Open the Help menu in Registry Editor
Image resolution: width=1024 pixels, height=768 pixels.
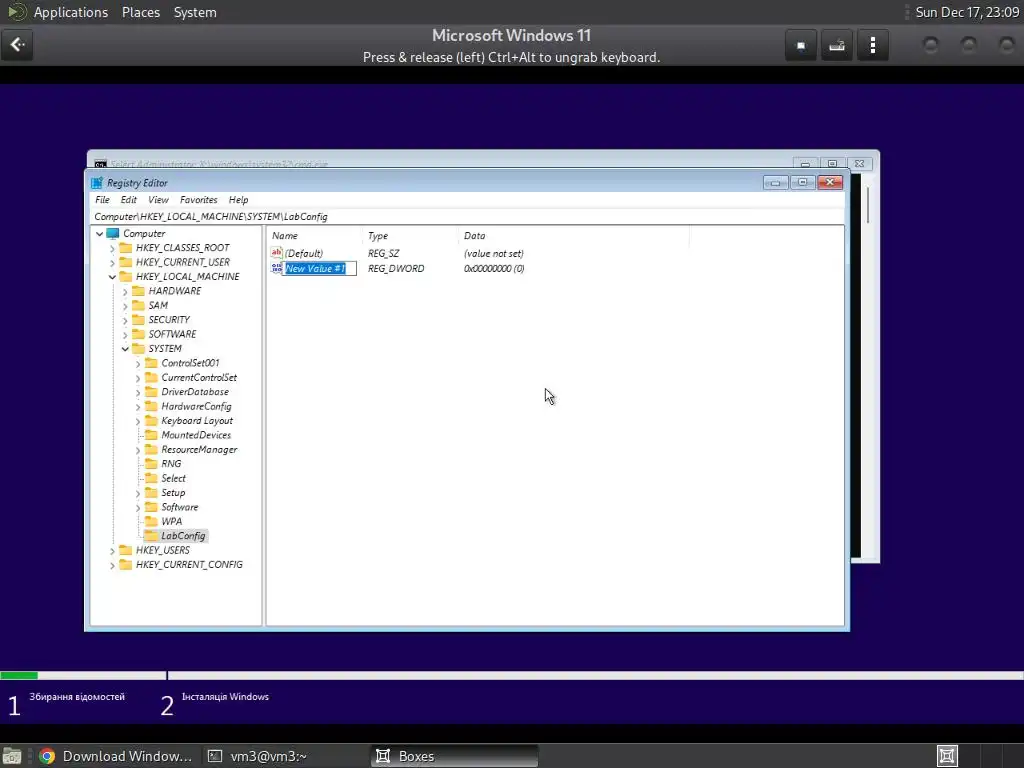point(238,200)
